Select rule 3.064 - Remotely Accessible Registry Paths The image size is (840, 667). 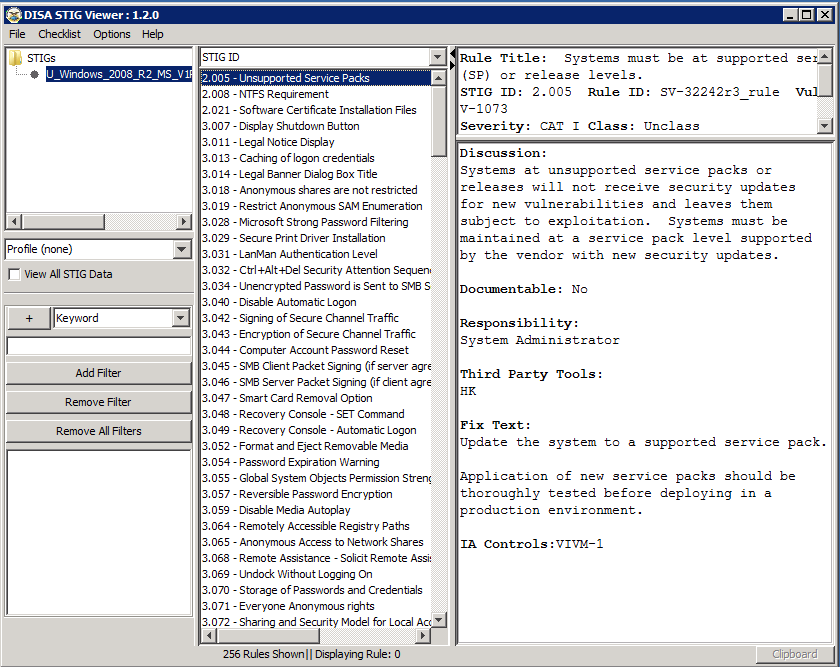[x=316, y=526]
